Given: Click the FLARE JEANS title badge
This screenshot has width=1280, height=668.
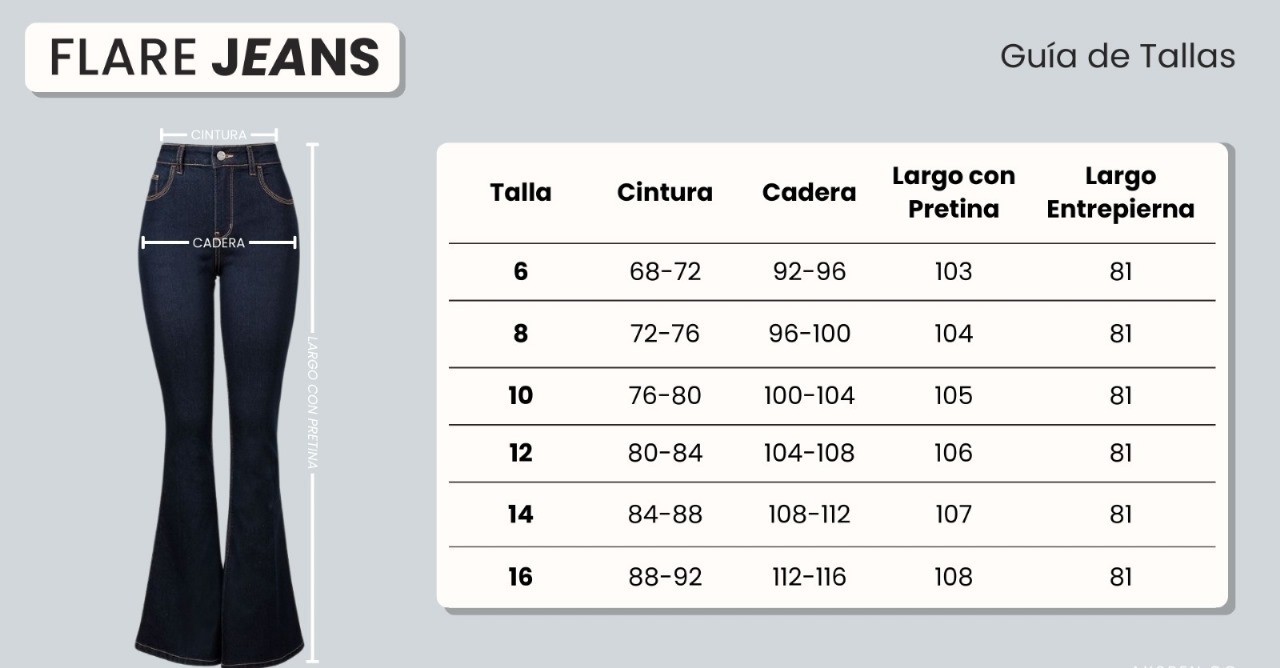Looking at the screenshot, I should pos(214,58).
